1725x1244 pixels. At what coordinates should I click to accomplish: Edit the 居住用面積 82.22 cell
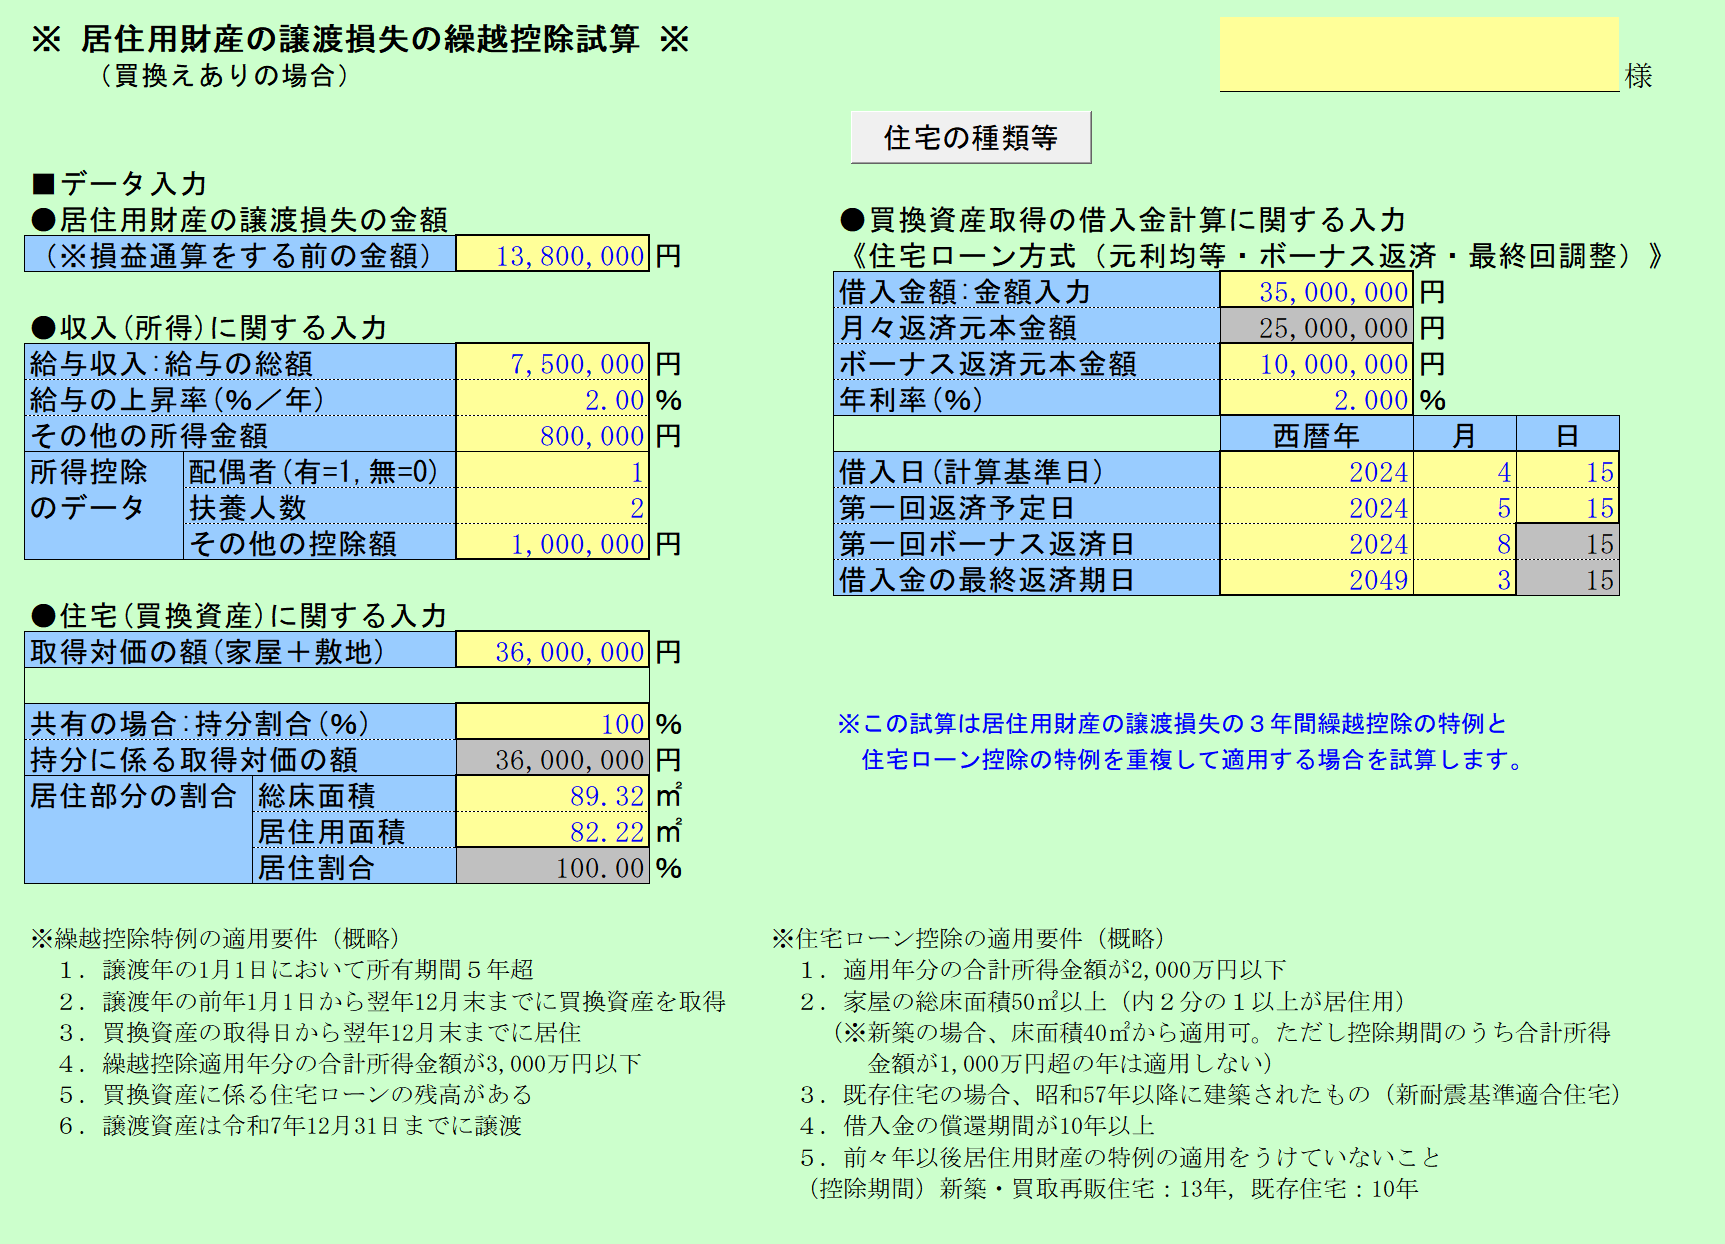pyautogui.click(x=552, y=831)
